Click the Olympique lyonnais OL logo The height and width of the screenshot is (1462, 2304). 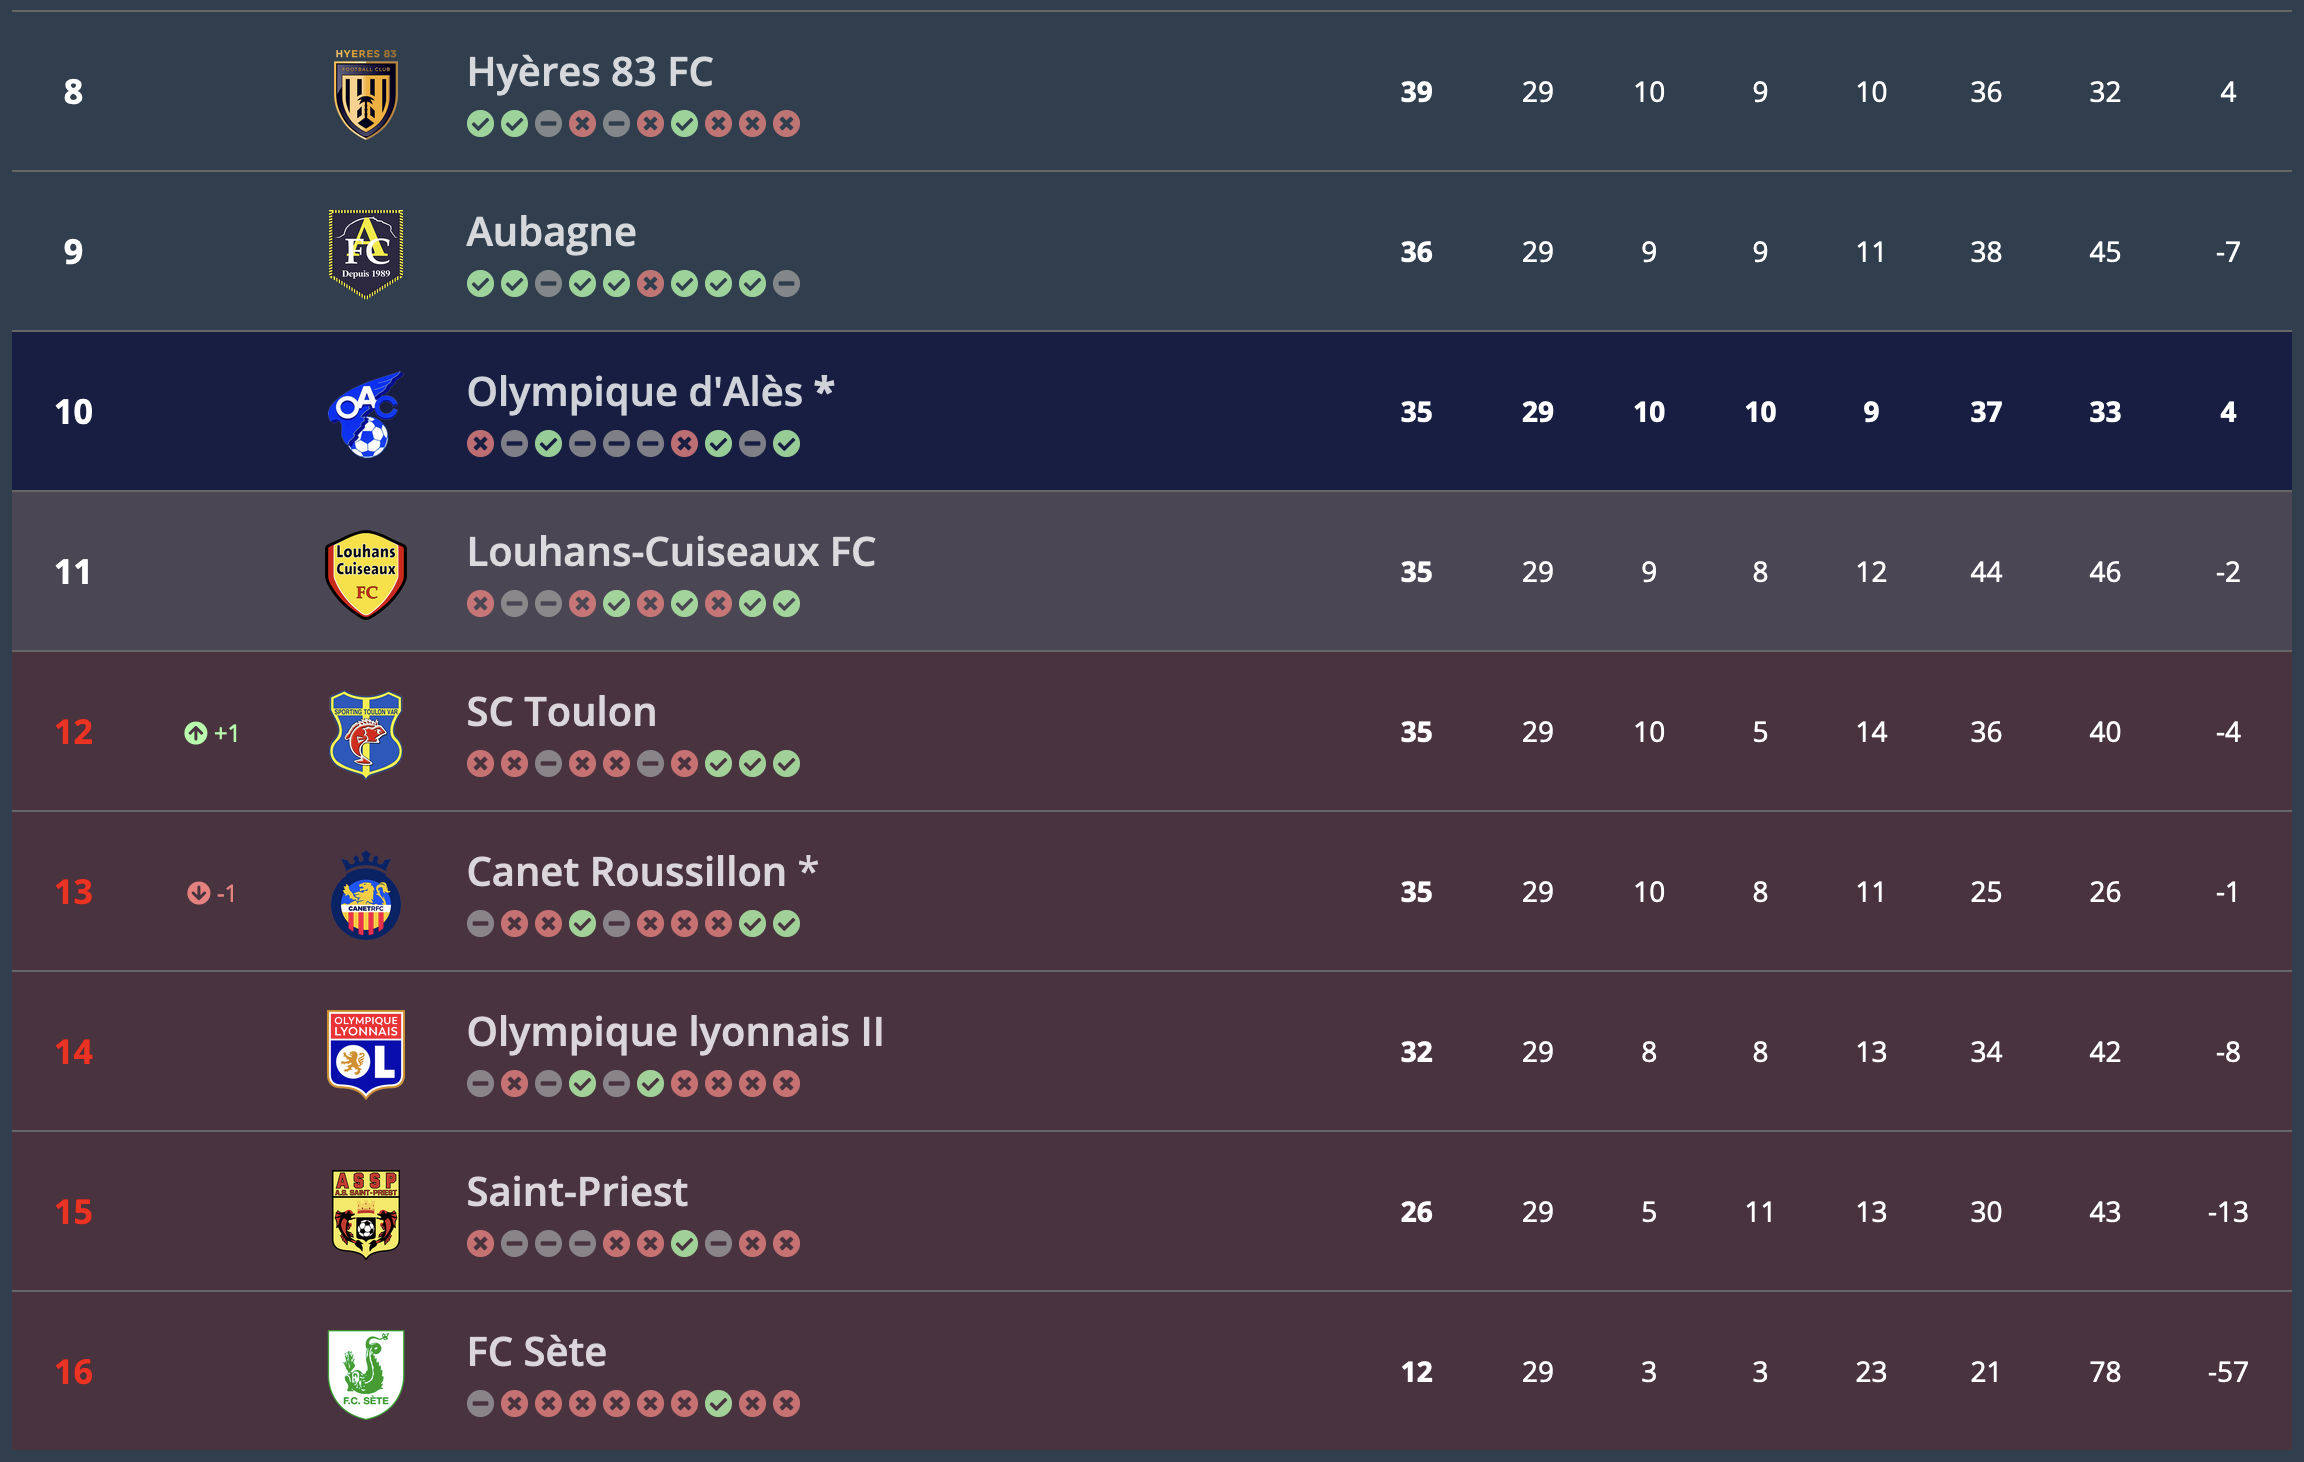(x=366, y=1053)
